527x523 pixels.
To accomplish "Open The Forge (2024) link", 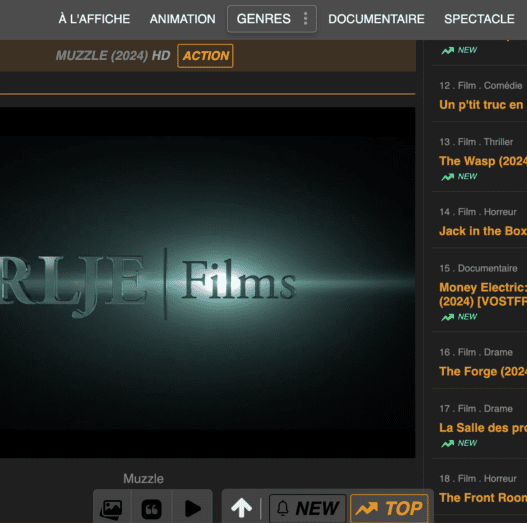I will pyautogui.click(x=483, y=371).
